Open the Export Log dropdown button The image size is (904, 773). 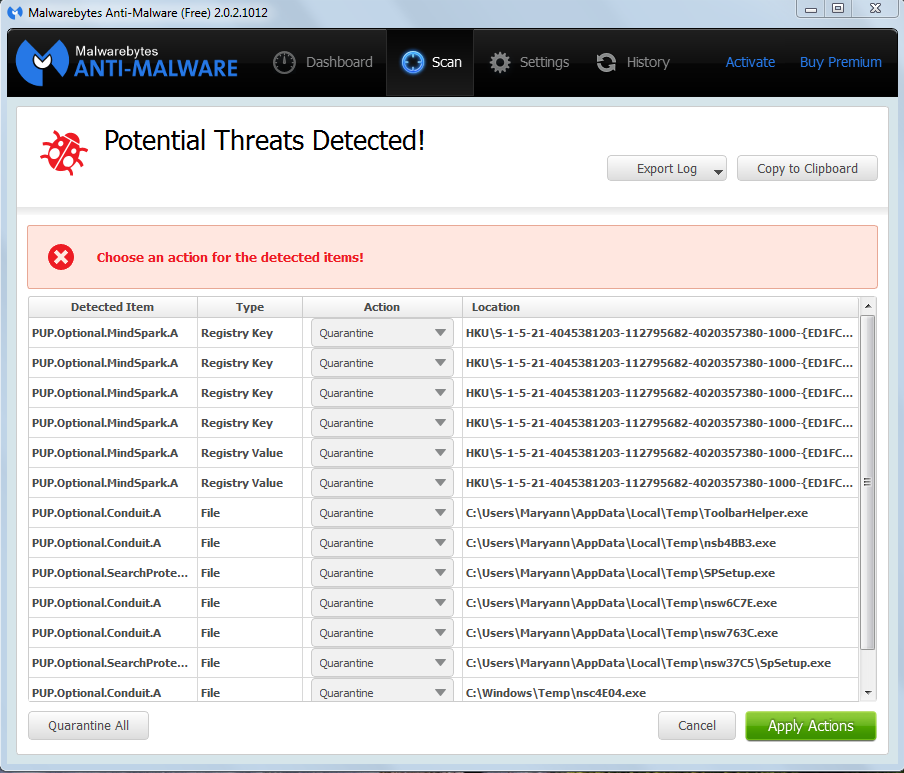coord(666,168)
